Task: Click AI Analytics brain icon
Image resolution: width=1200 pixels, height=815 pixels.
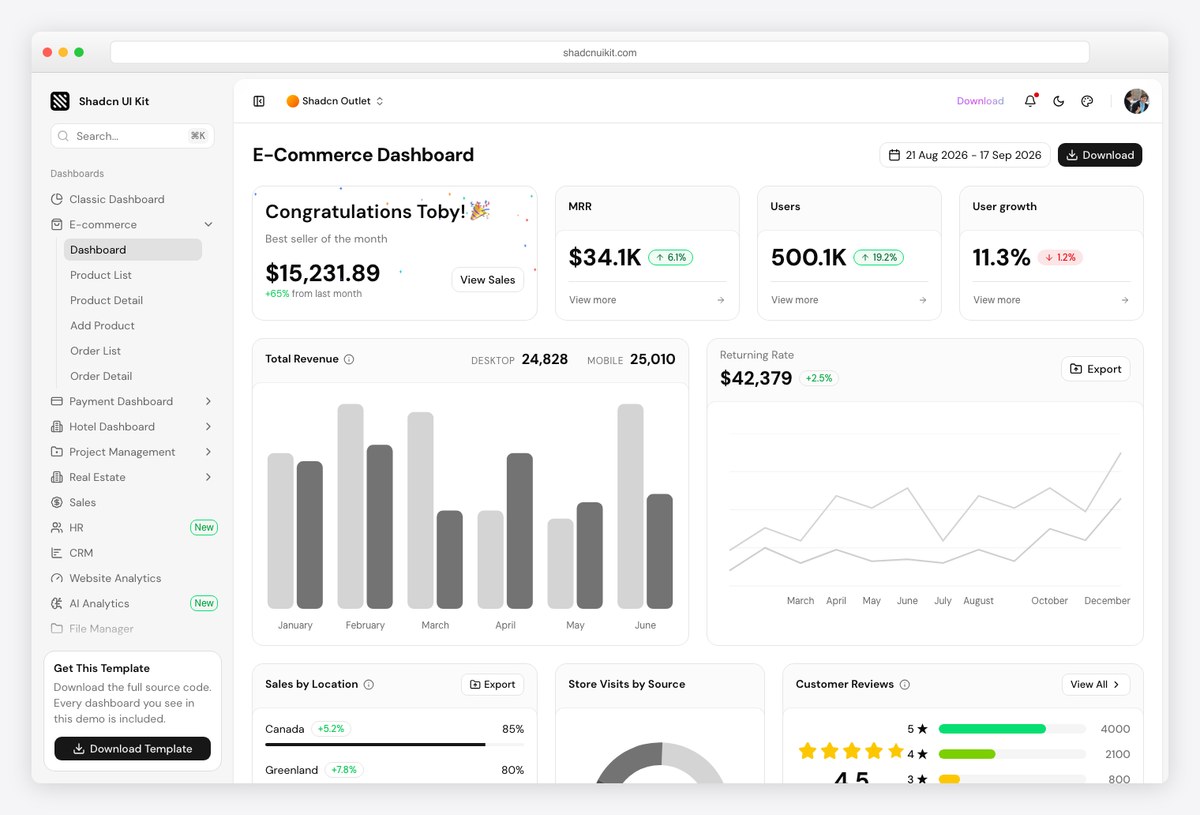Action: [x=57, y=603]
